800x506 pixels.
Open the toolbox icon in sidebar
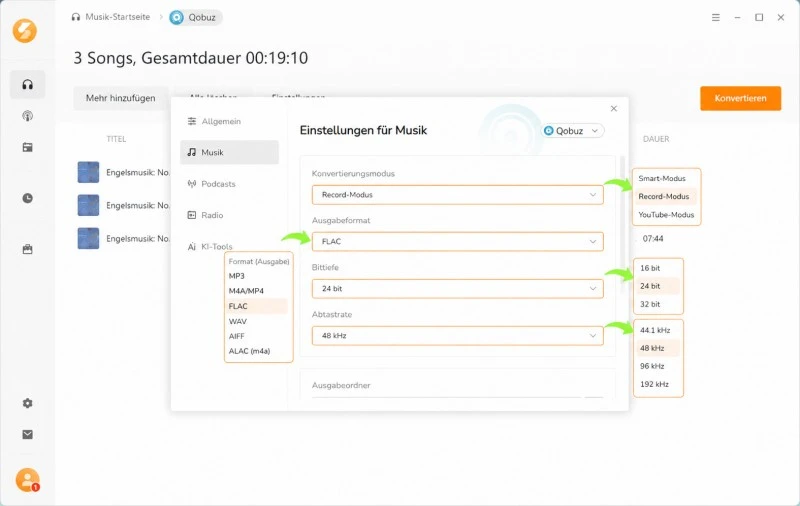(x=28, y=249)
